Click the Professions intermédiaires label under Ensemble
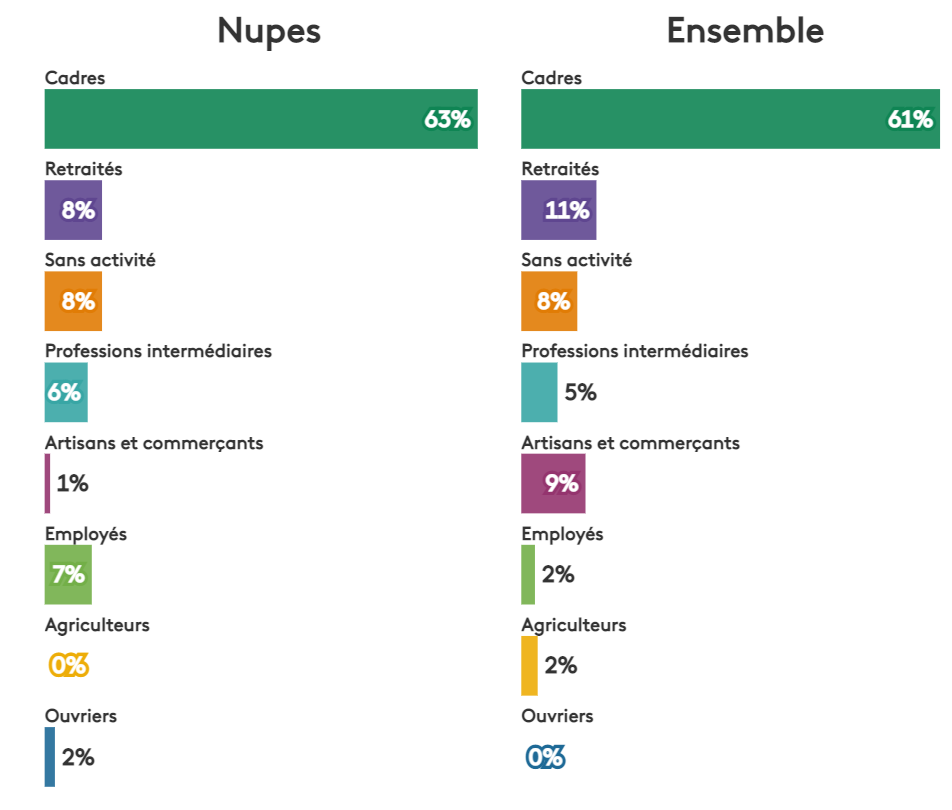 pyautogui.click(x=635, y=351)
